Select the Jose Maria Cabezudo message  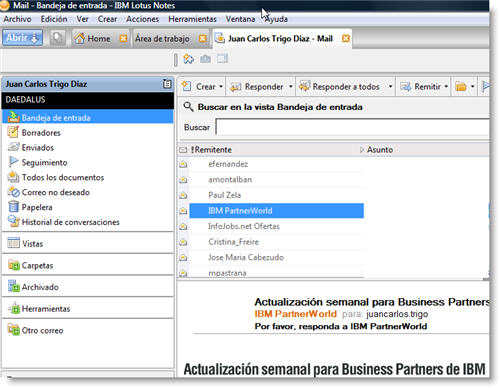point(276,257)
